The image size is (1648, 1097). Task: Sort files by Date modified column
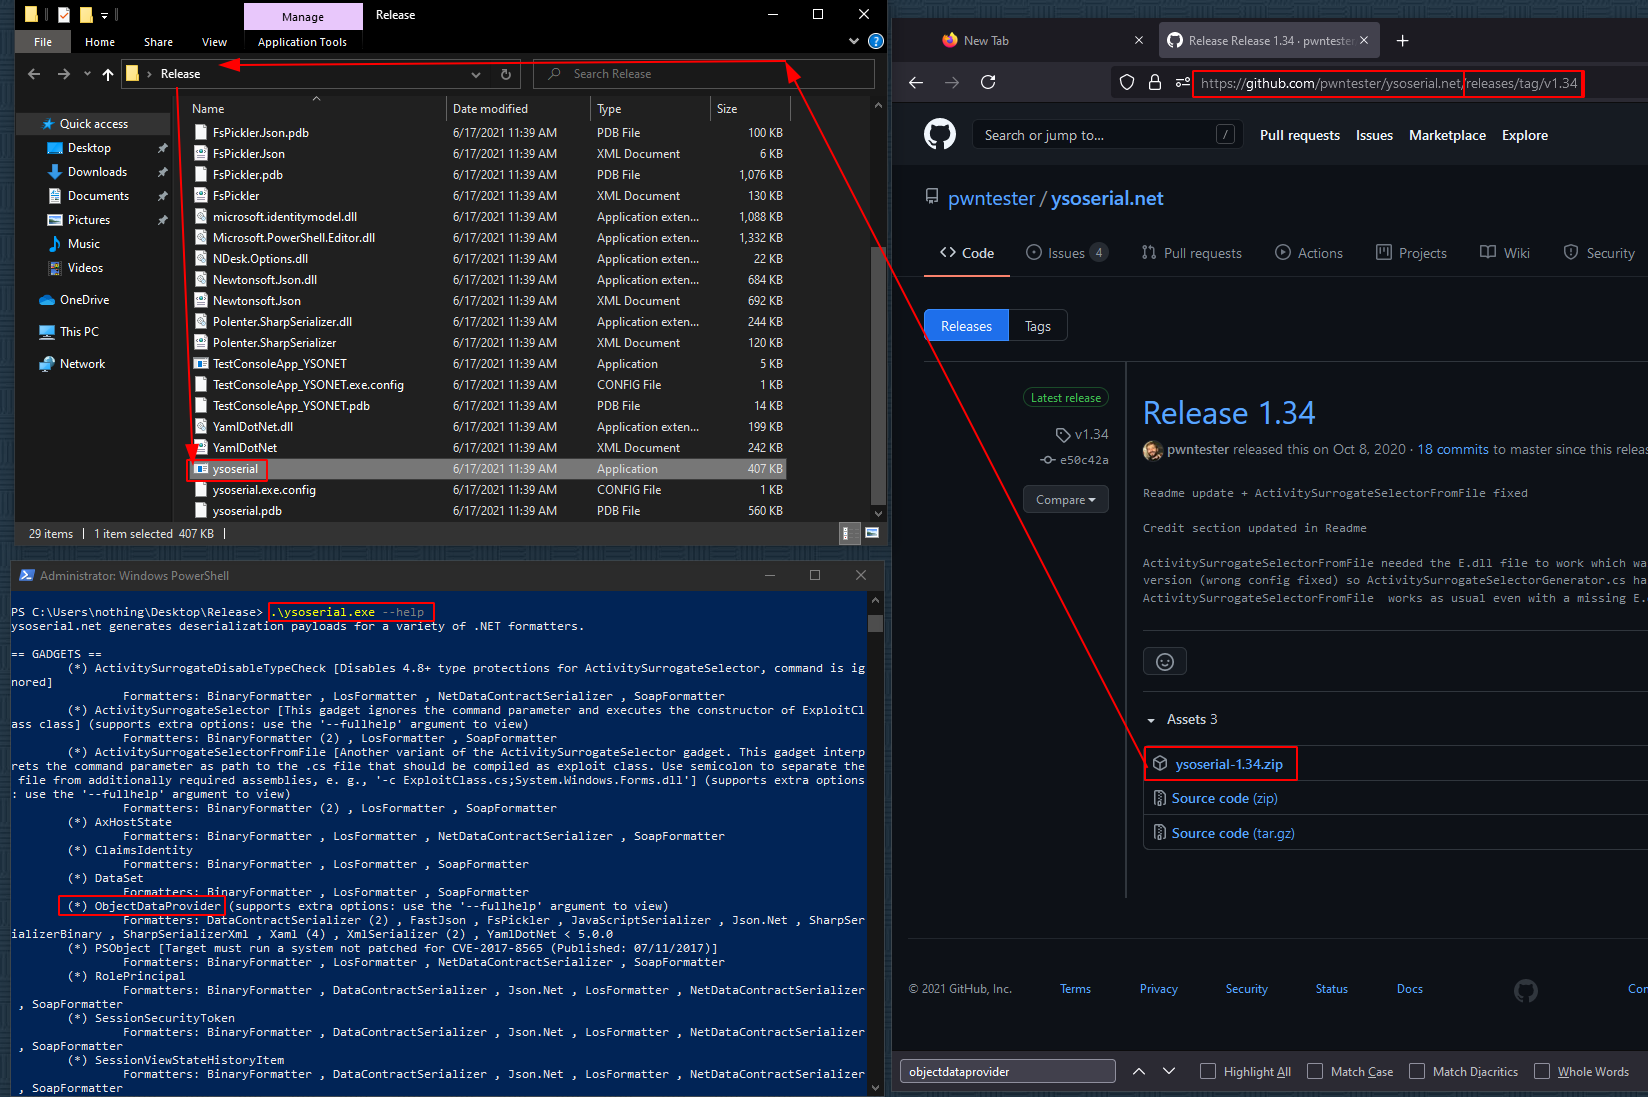click(490, 109)
